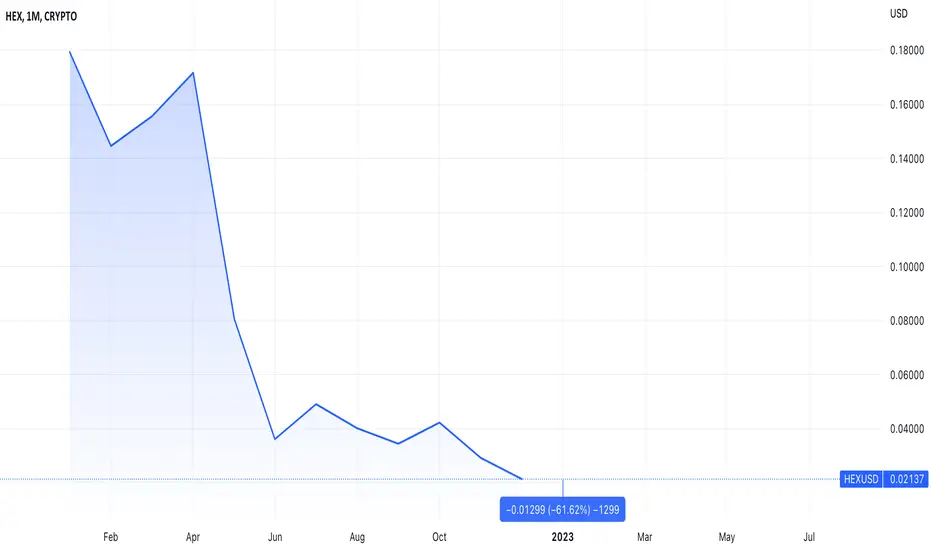This screenshot has height=550, width=932.
Task: Click the May label on time axis
Action: [726, 537]
